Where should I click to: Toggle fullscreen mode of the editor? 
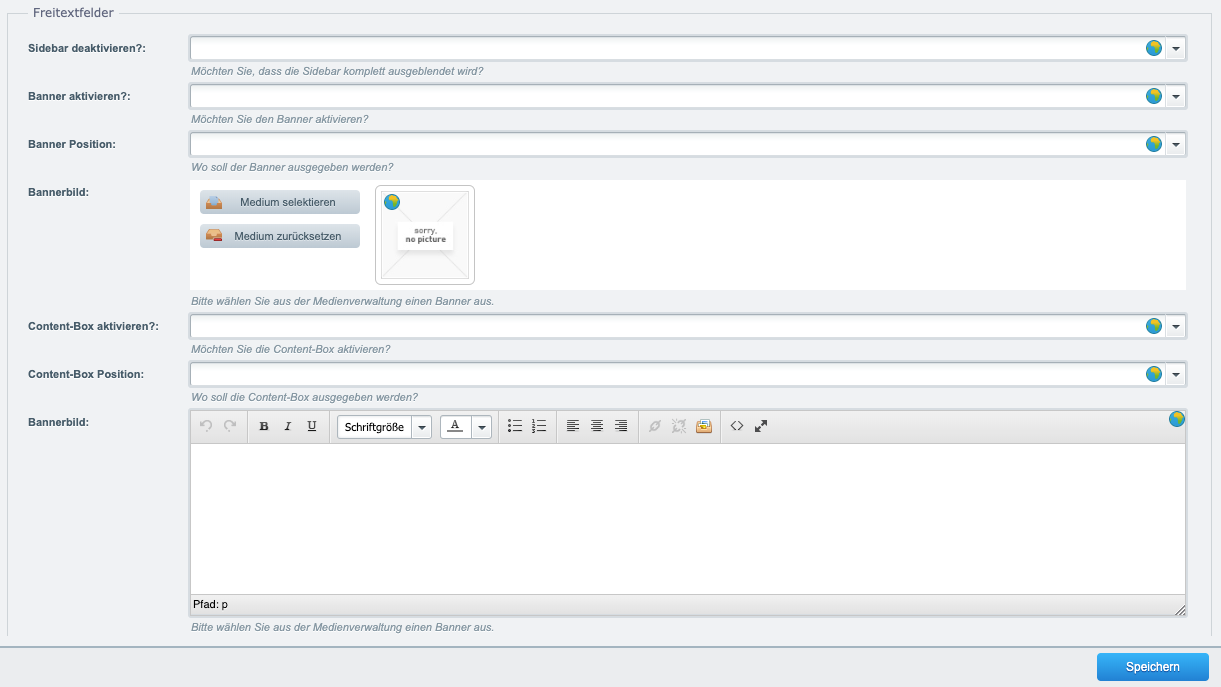761,426
